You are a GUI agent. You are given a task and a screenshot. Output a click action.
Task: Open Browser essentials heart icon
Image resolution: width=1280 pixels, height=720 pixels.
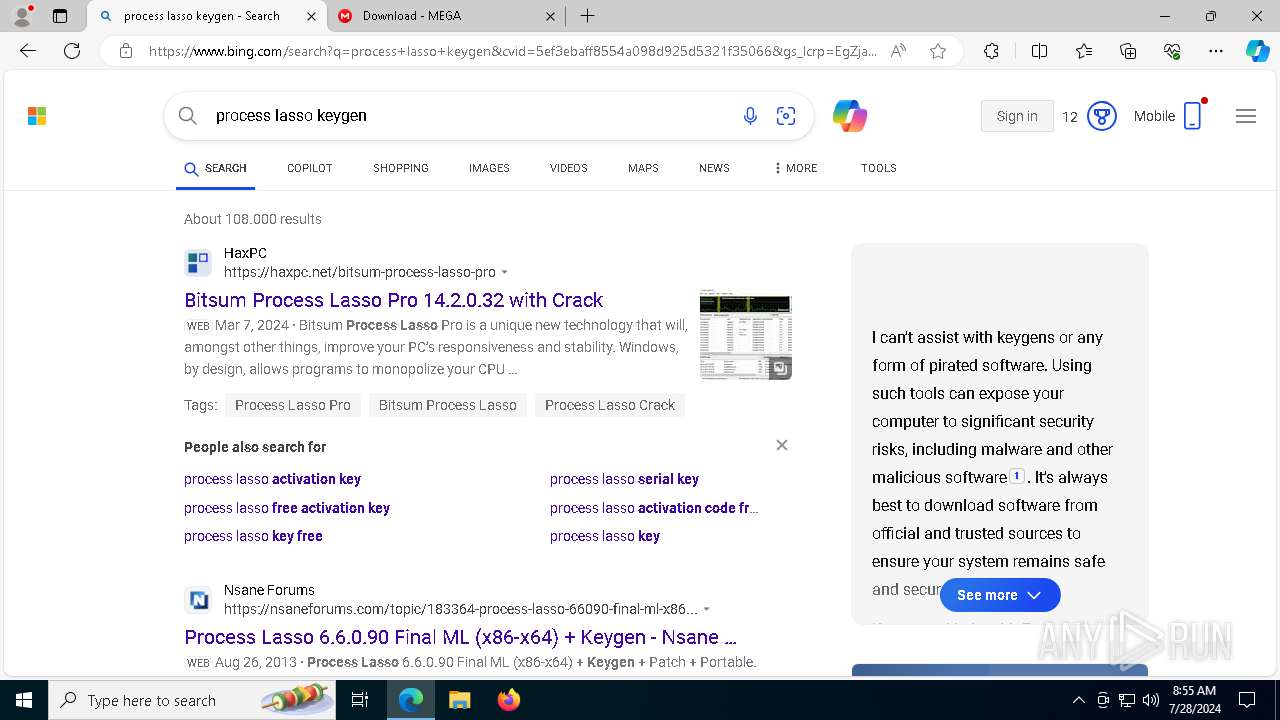[x=1172, y=51]
